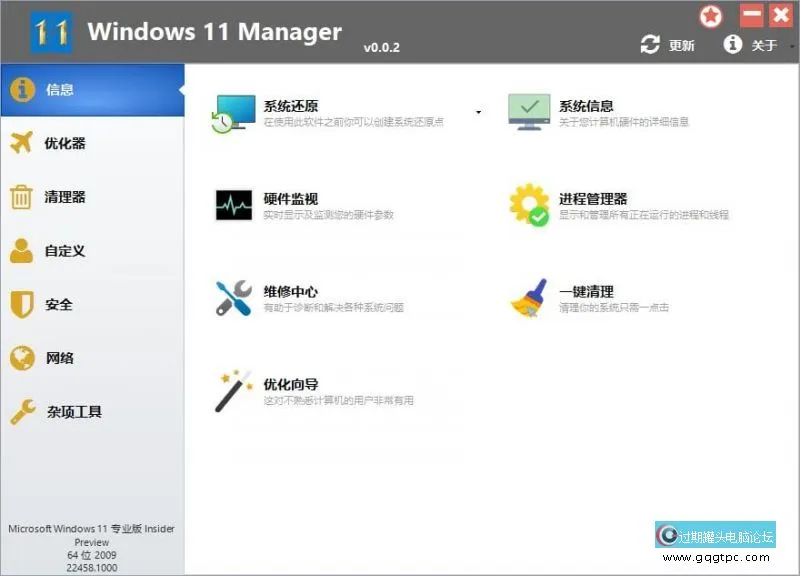Click the globe icon for 网络

pyautogui.click(x=20, y=358)
